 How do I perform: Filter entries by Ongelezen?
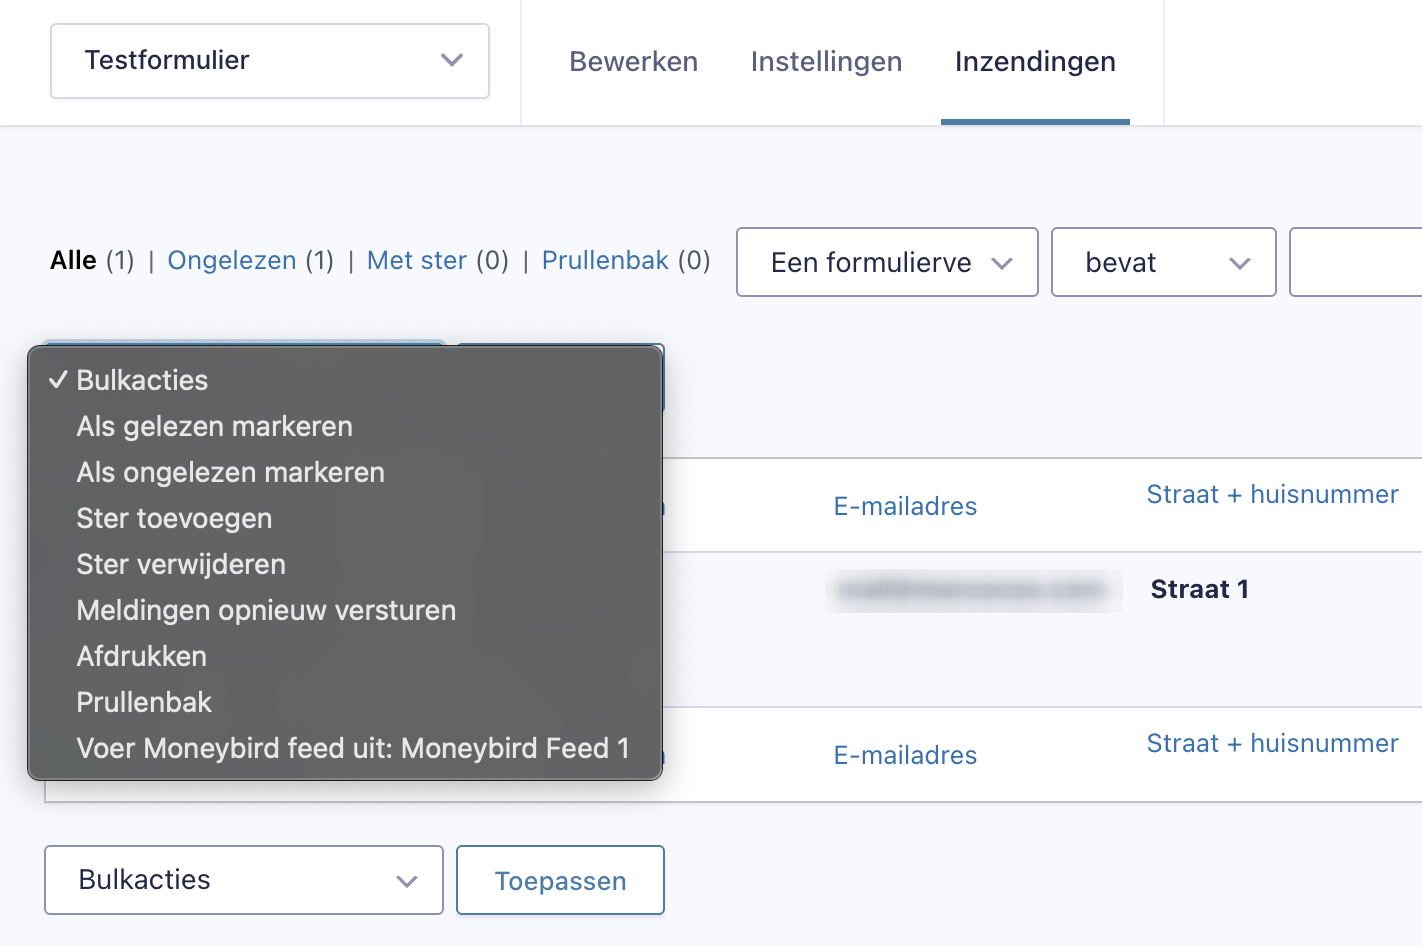click(x=232, y=261)
